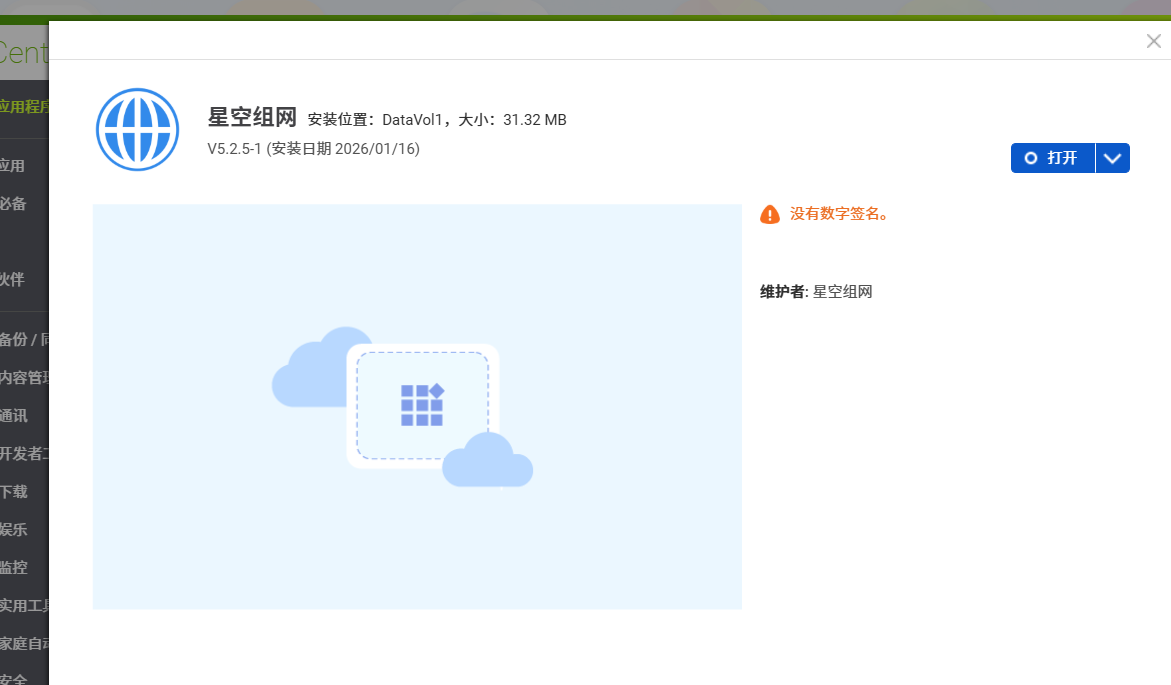Viewport: 1171px width, 685px height.
Task: Select the 备份 / 同步 sidebar category
Action: (24, 339)
